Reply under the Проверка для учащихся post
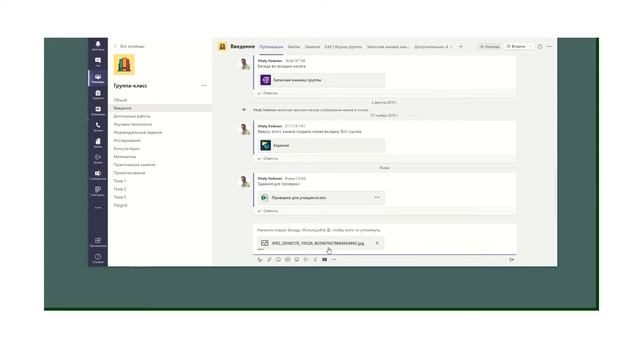The width and height of the screenshot is (640, 360). 268,211
